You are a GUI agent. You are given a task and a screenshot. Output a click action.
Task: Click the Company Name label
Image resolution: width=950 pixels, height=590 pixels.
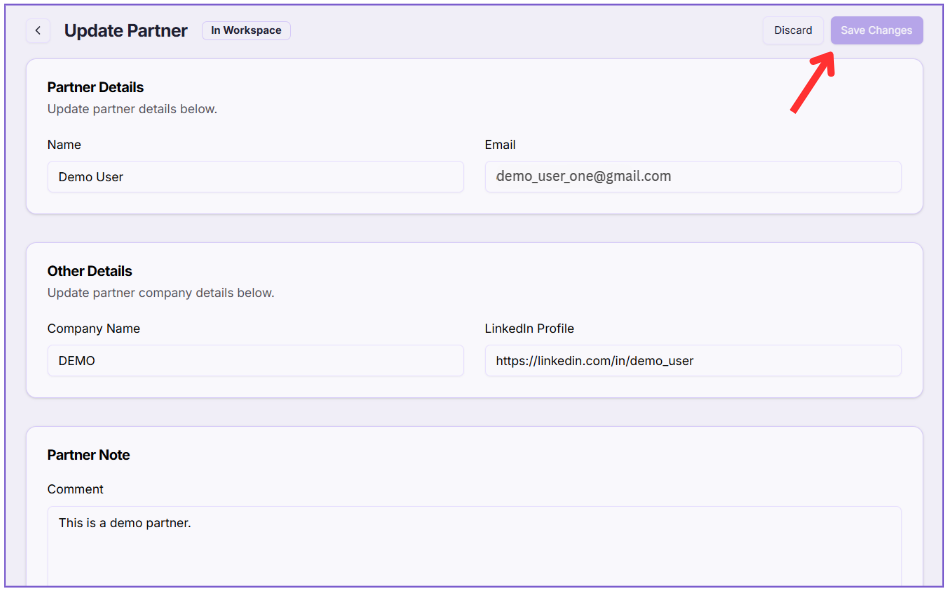click(x=93, y=329)
